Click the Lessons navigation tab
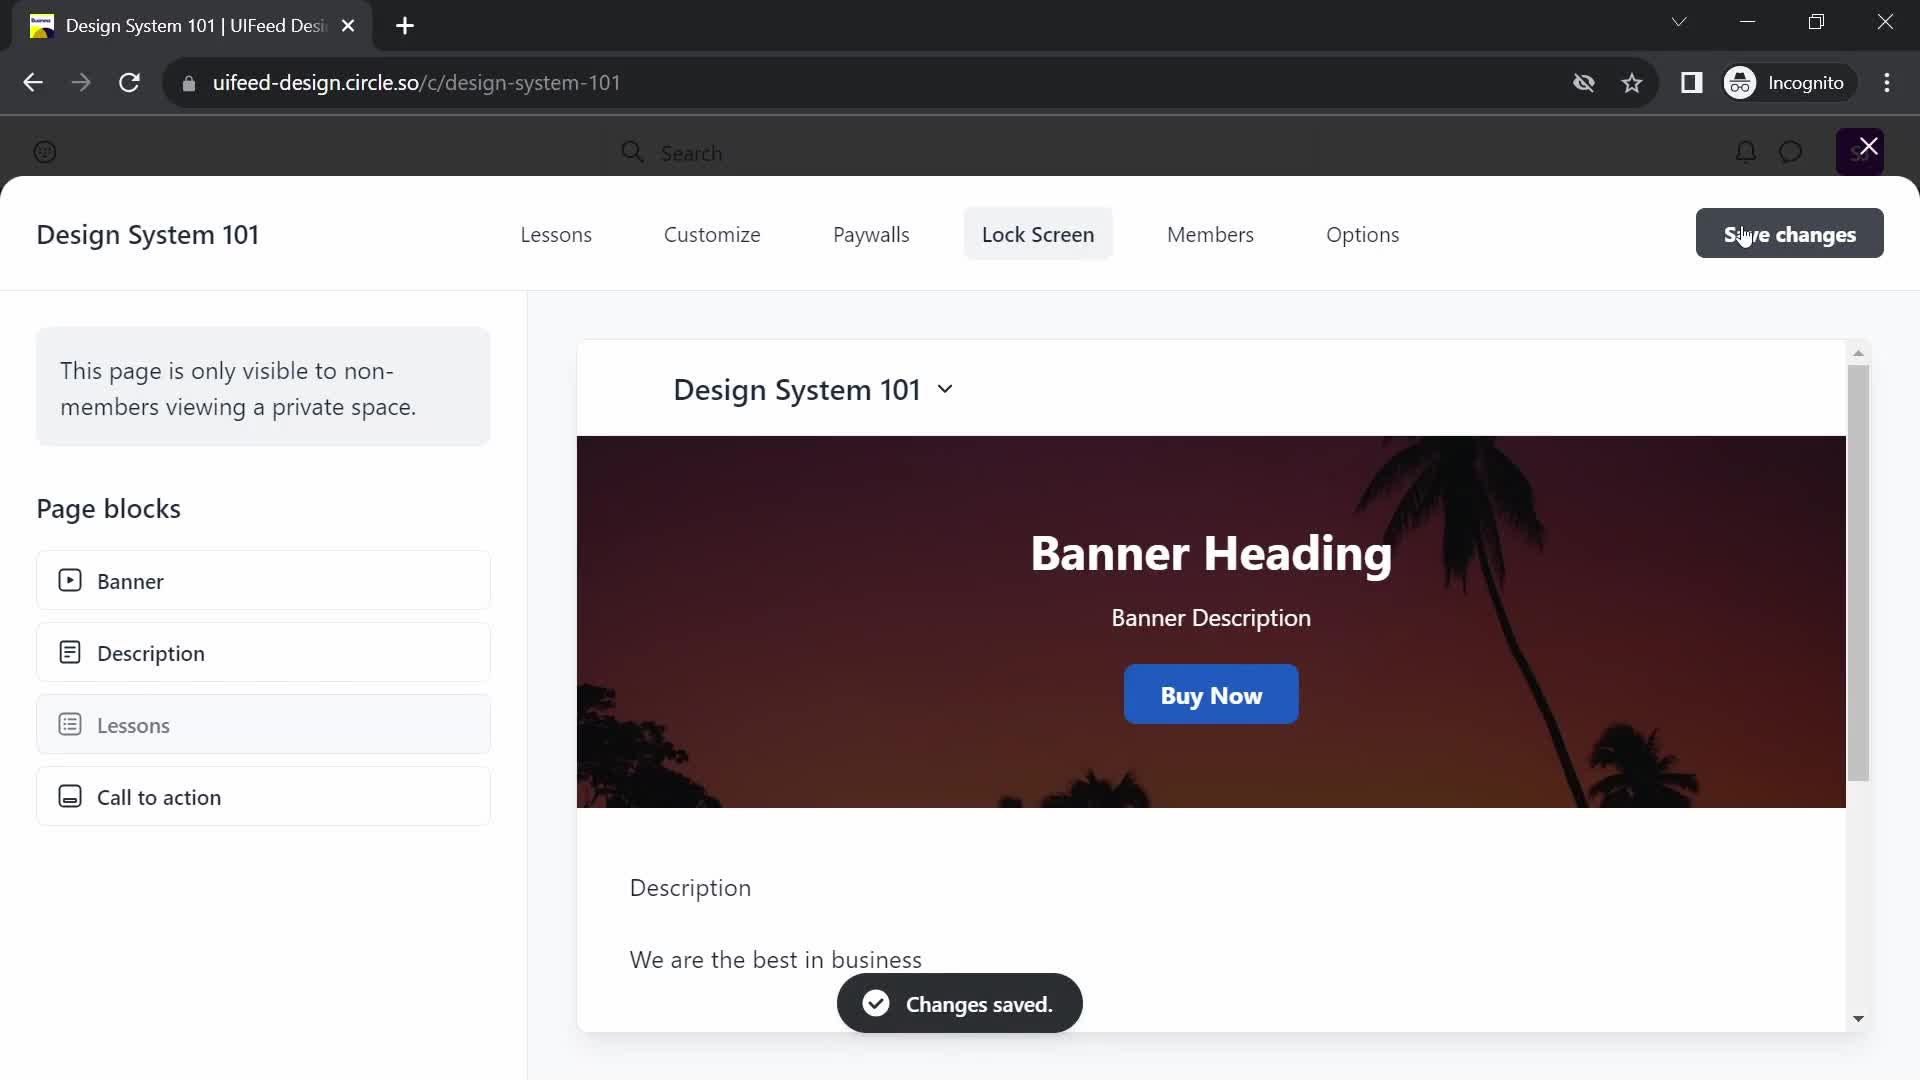Screen dimensions: 1920x1080 tap(555, 233)
